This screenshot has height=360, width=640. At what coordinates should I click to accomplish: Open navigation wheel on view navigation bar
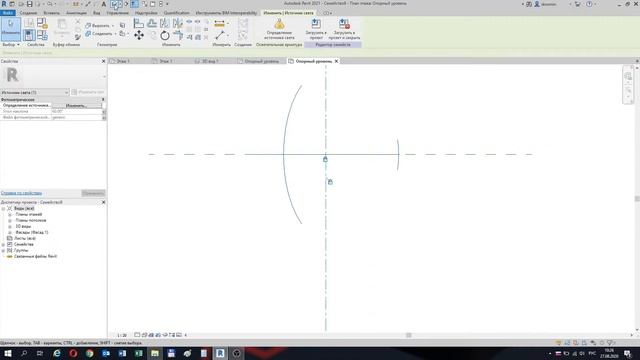point(628,76)
